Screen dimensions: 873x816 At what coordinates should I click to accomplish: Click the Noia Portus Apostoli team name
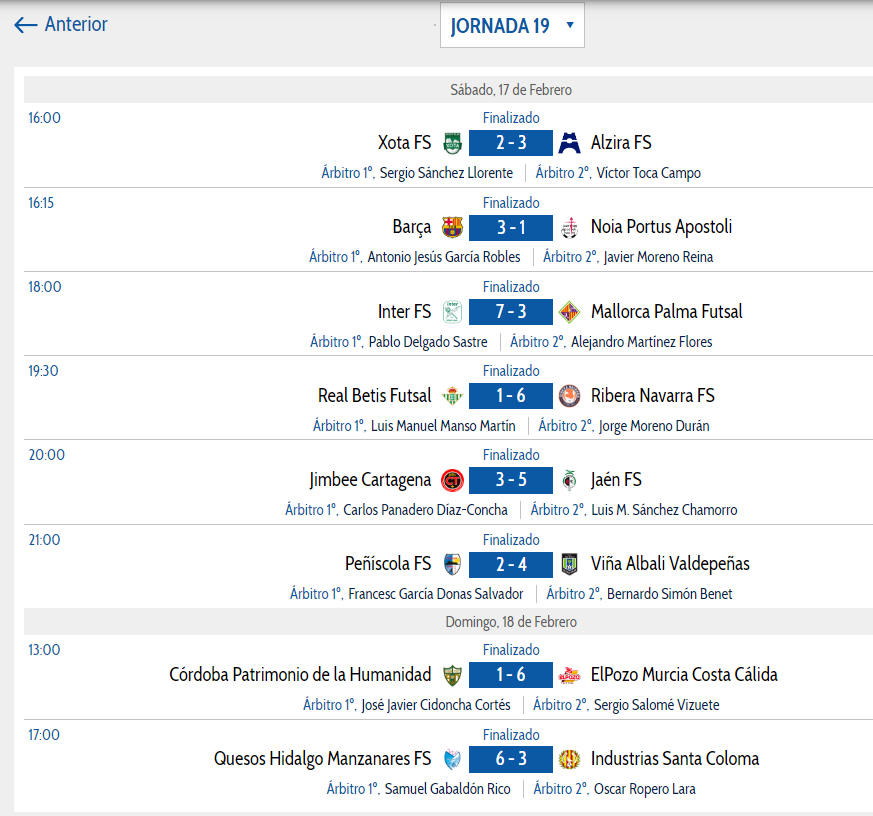coord(661,227)
